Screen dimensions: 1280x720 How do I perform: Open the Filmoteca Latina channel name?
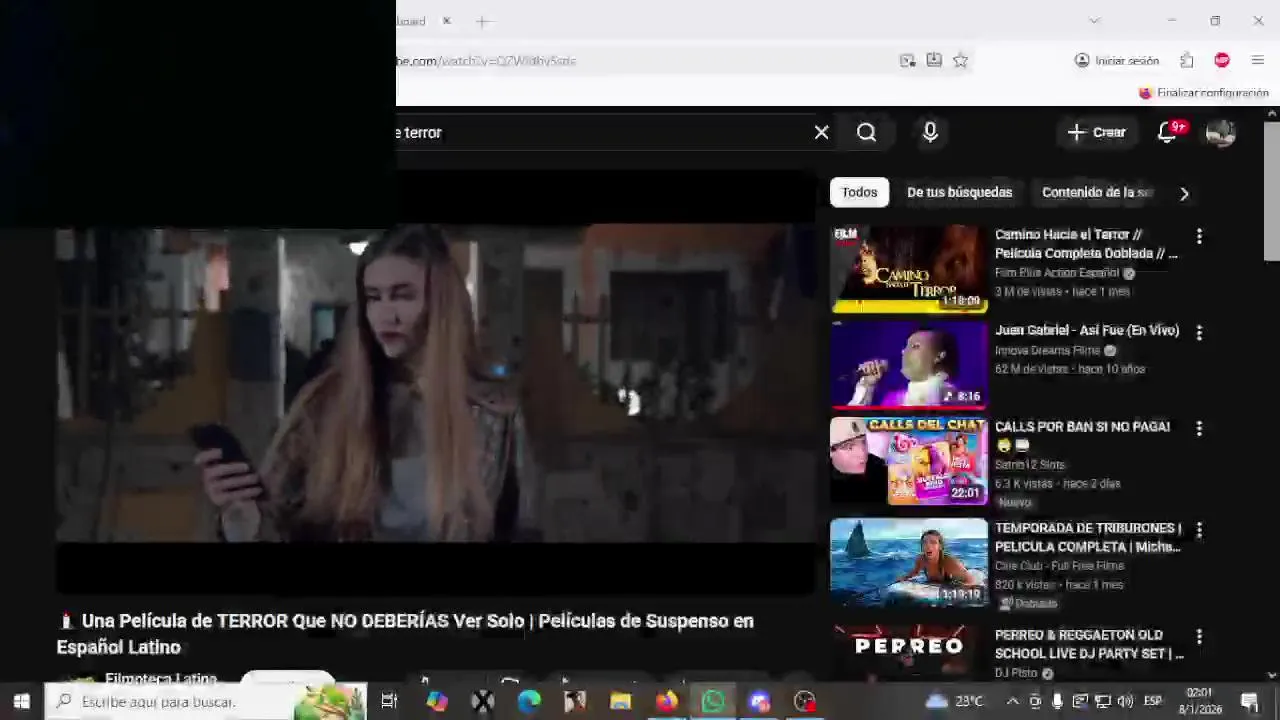point(161,679)
